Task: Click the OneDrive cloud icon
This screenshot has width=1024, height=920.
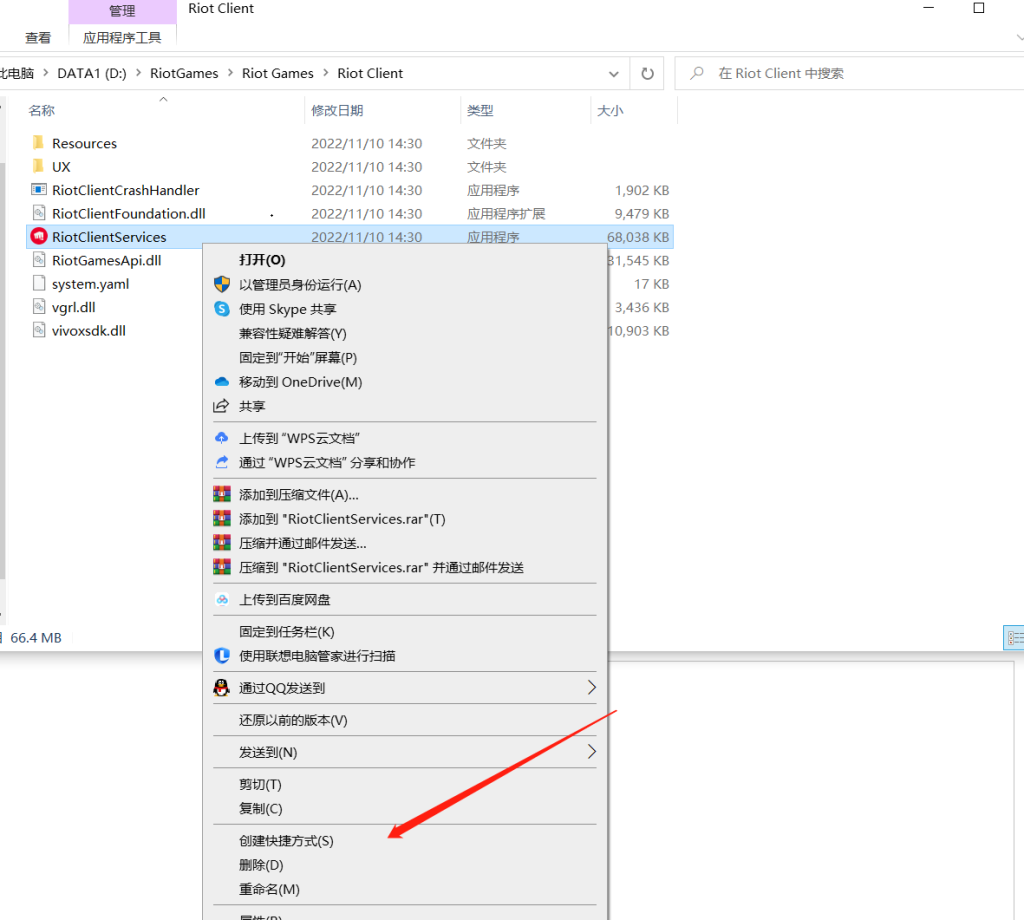Action: 222,382
